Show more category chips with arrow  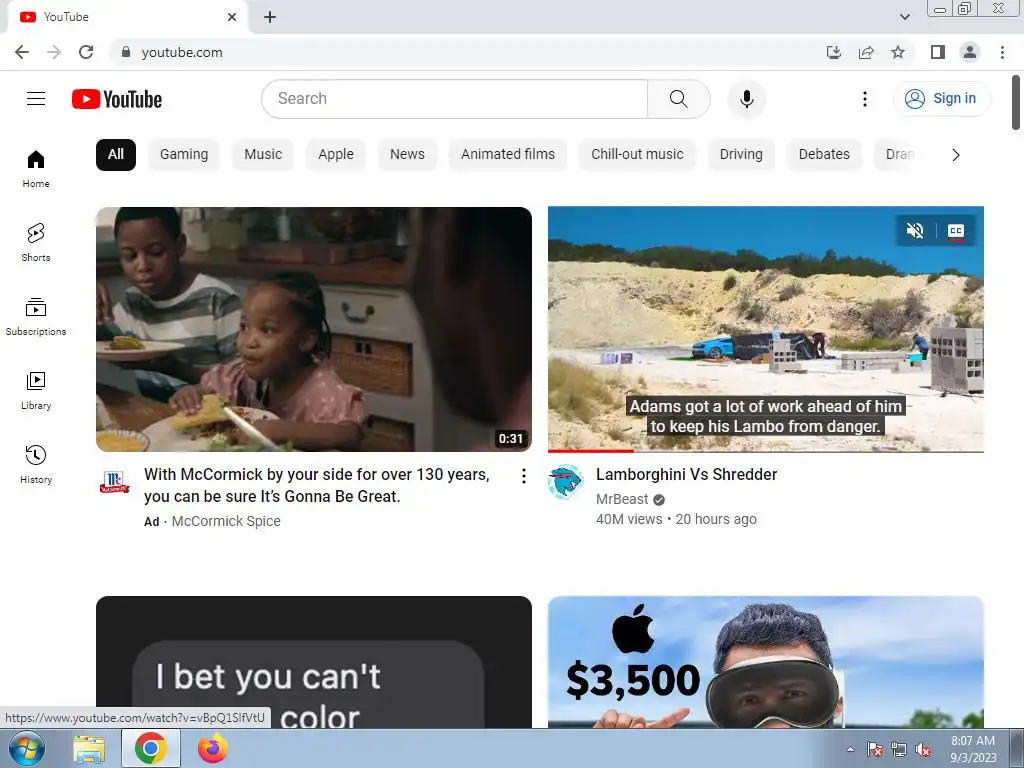(955, 155)
